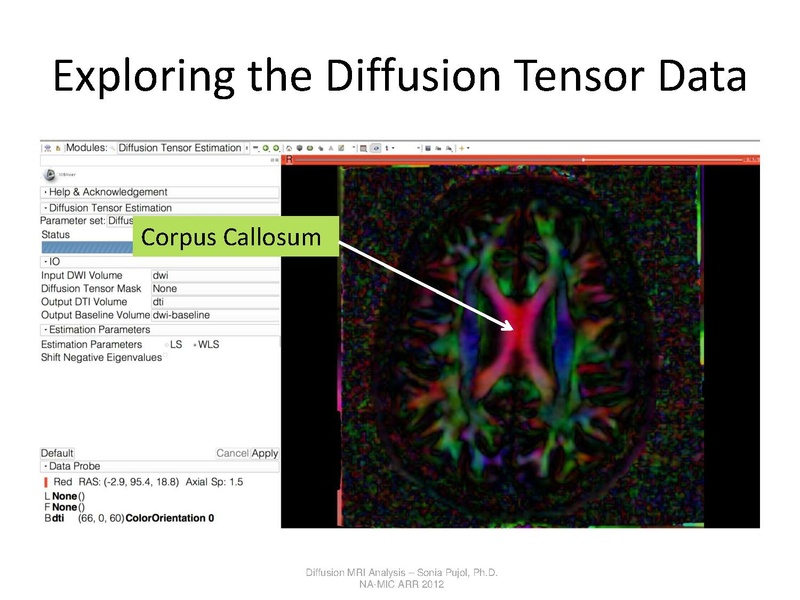The width and height of the screenshot is (800, 600).
Task: Click the restore scene view icon
Action: (449, 148)
